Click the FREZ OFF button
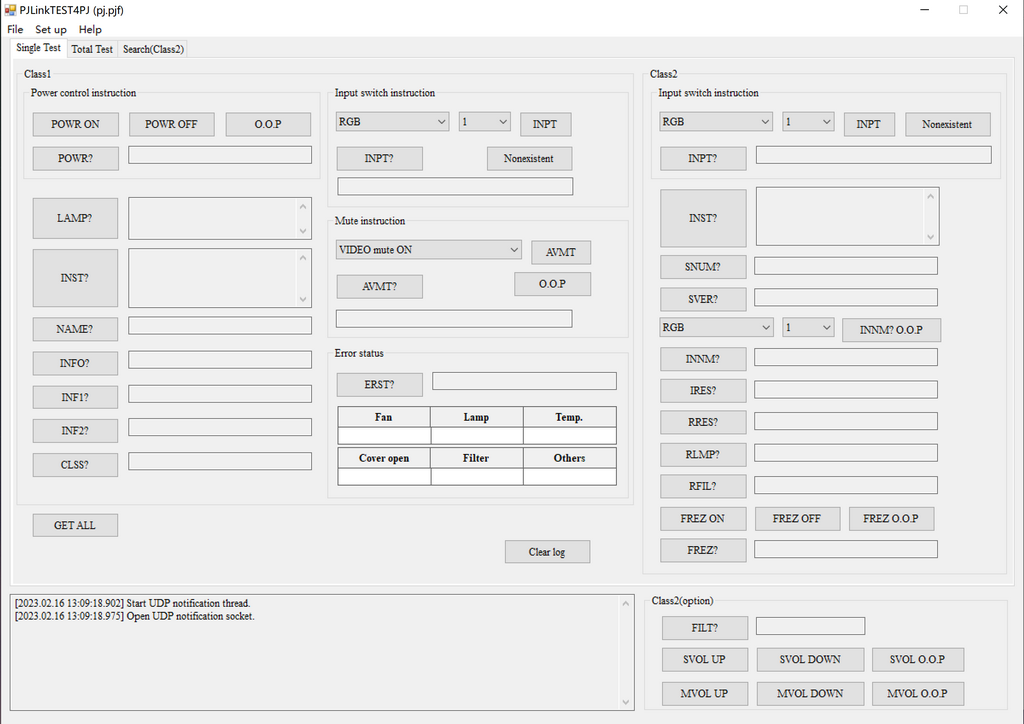Viewport: 1024px width, 724px height. (797, 518)
